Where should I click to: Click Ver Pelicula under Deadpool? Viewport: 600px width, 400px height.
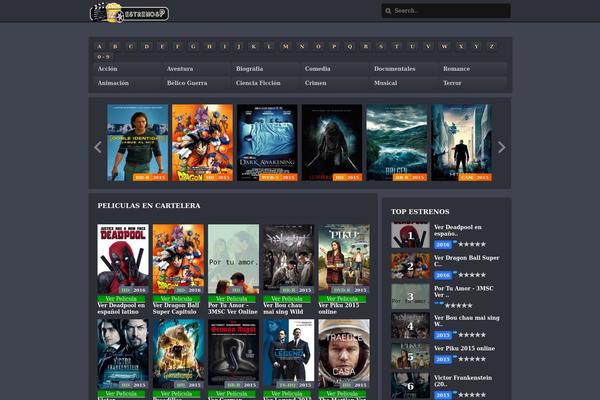121,299
